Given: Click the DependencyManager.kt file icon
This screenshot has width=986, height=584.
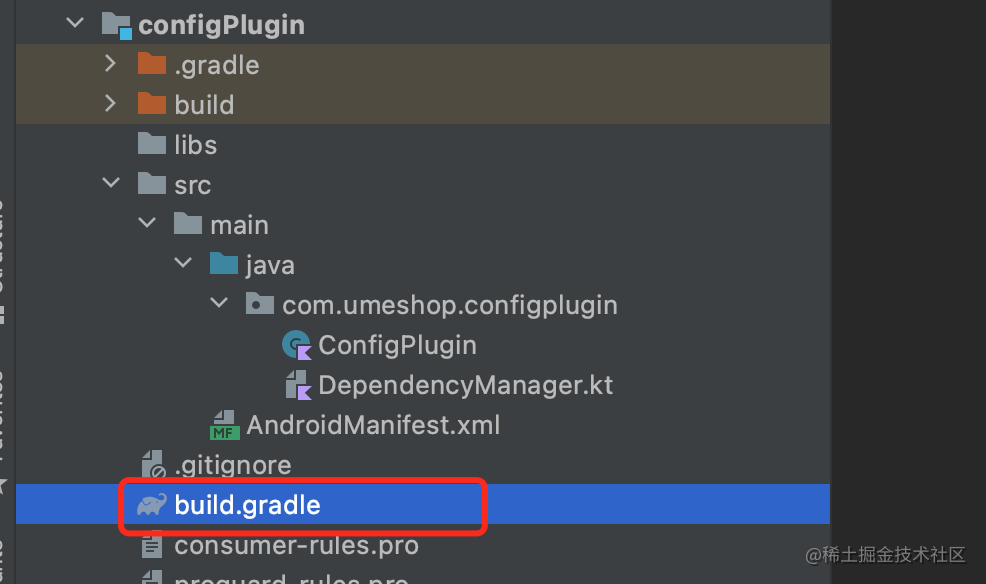Looking at the screenshot, I should [x=297, y=385].
